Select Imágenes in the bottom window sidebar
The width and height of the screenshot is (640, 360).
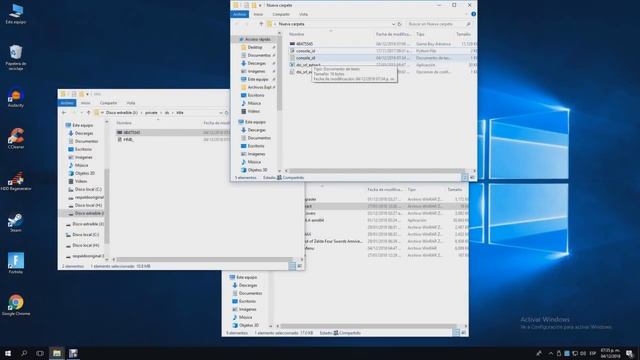click(x=247, y=309)
